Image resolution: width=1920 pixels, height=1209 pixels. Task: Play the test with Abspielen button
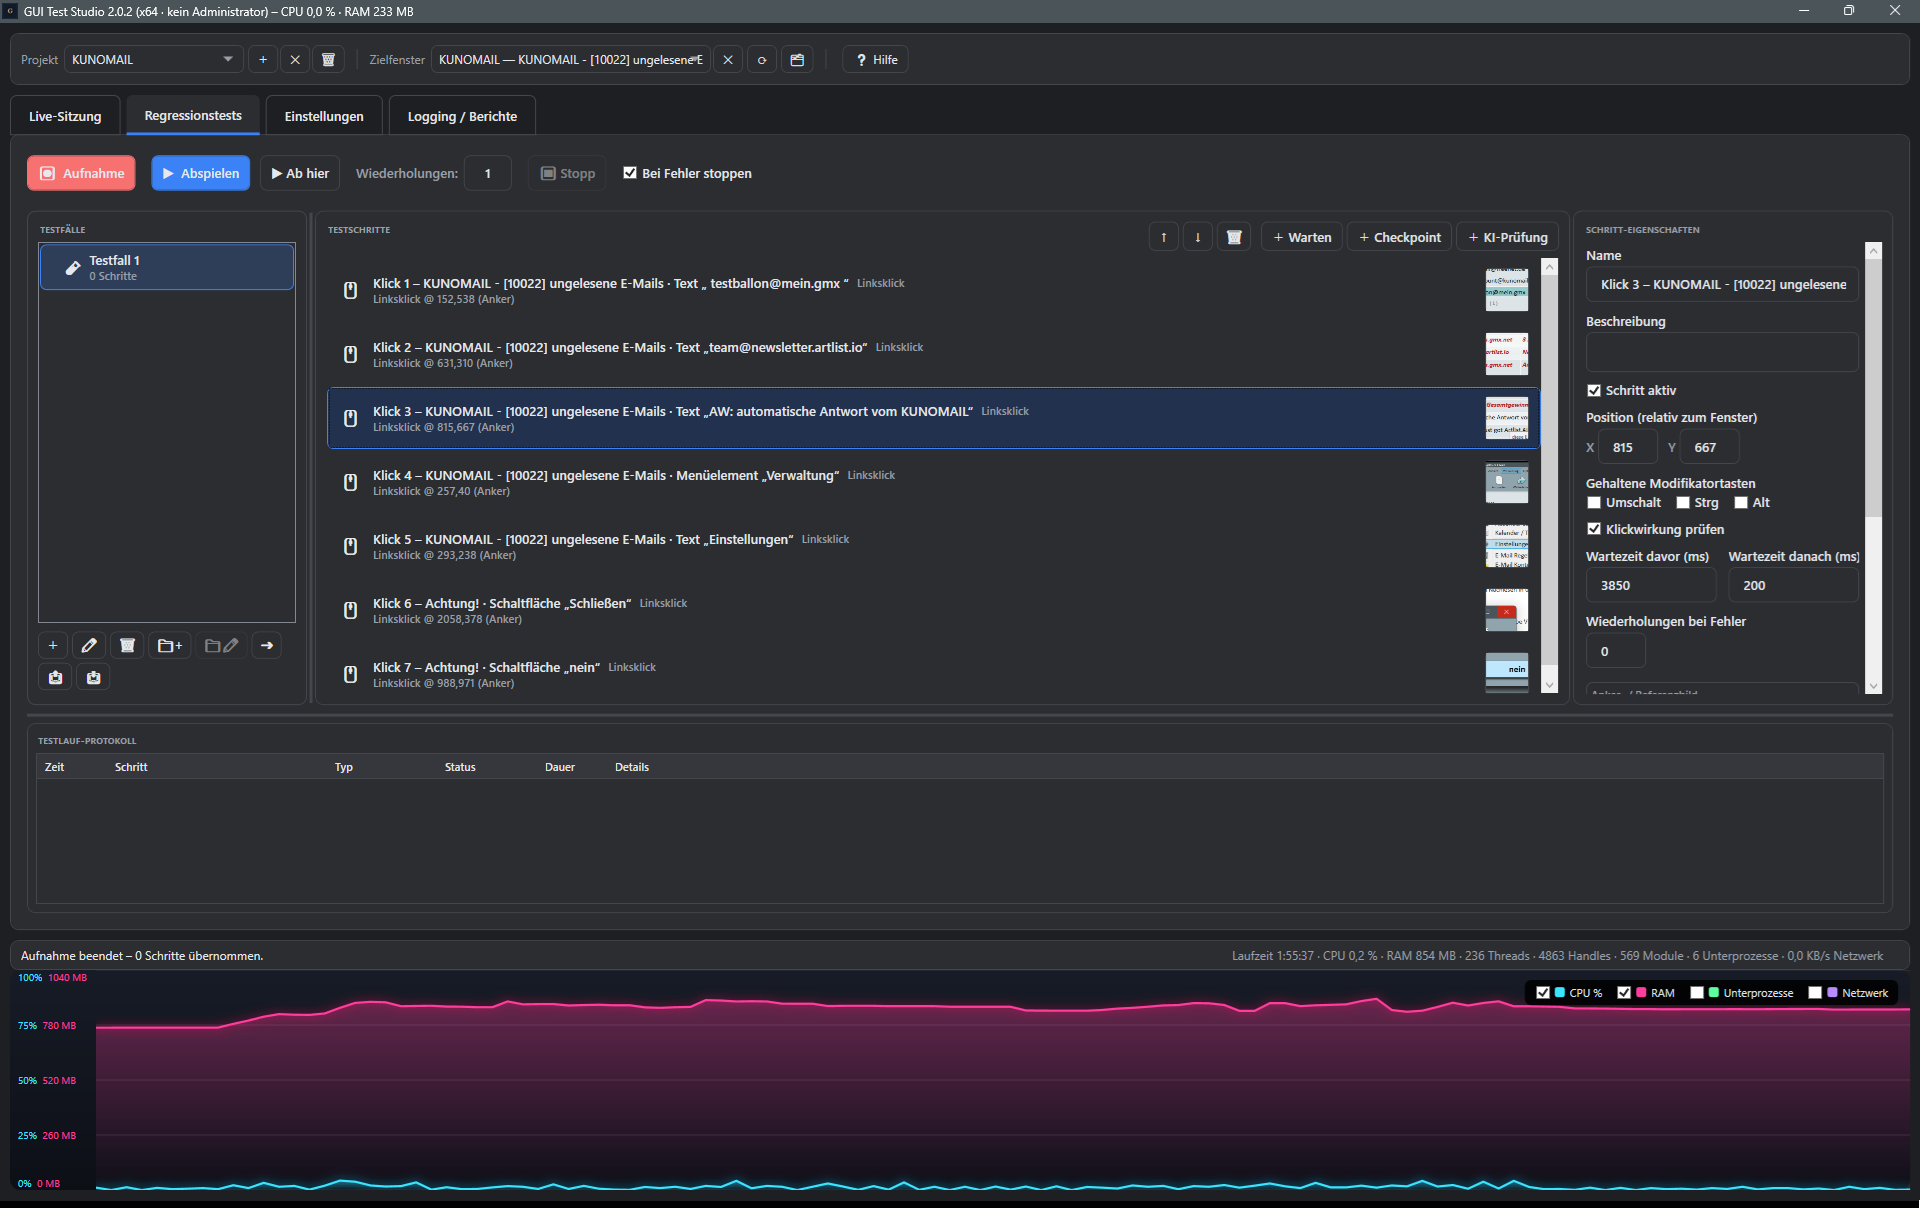coord(201,173)
